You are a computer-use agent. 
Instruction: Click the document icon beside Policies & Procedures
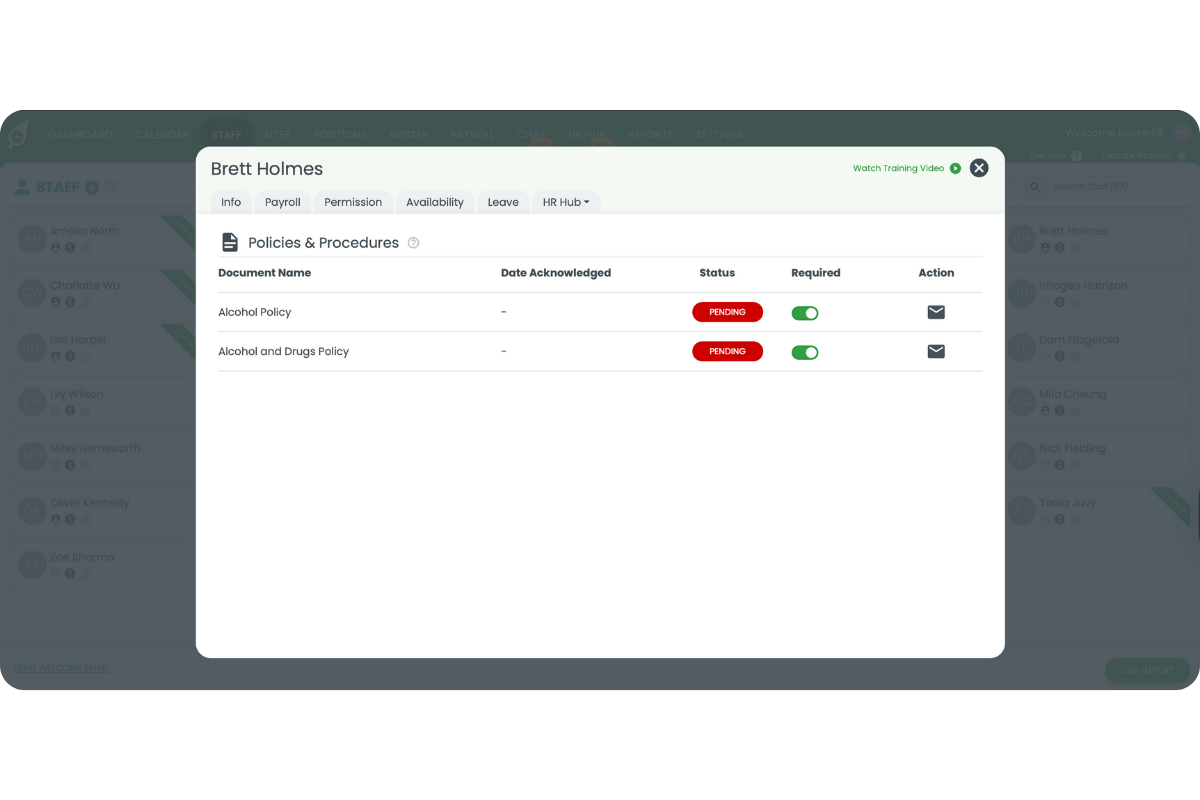pyautogui.click(x=230, y=242)
